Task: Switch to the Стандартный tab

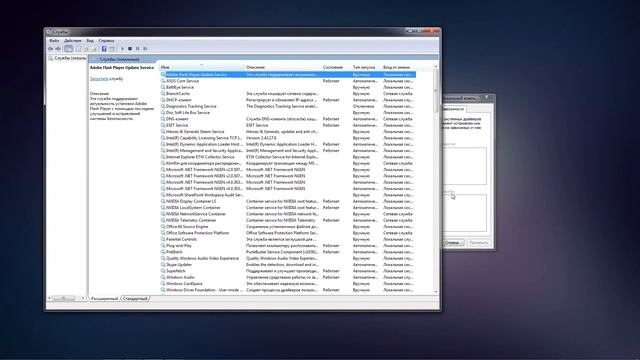Action: point(135,299)
